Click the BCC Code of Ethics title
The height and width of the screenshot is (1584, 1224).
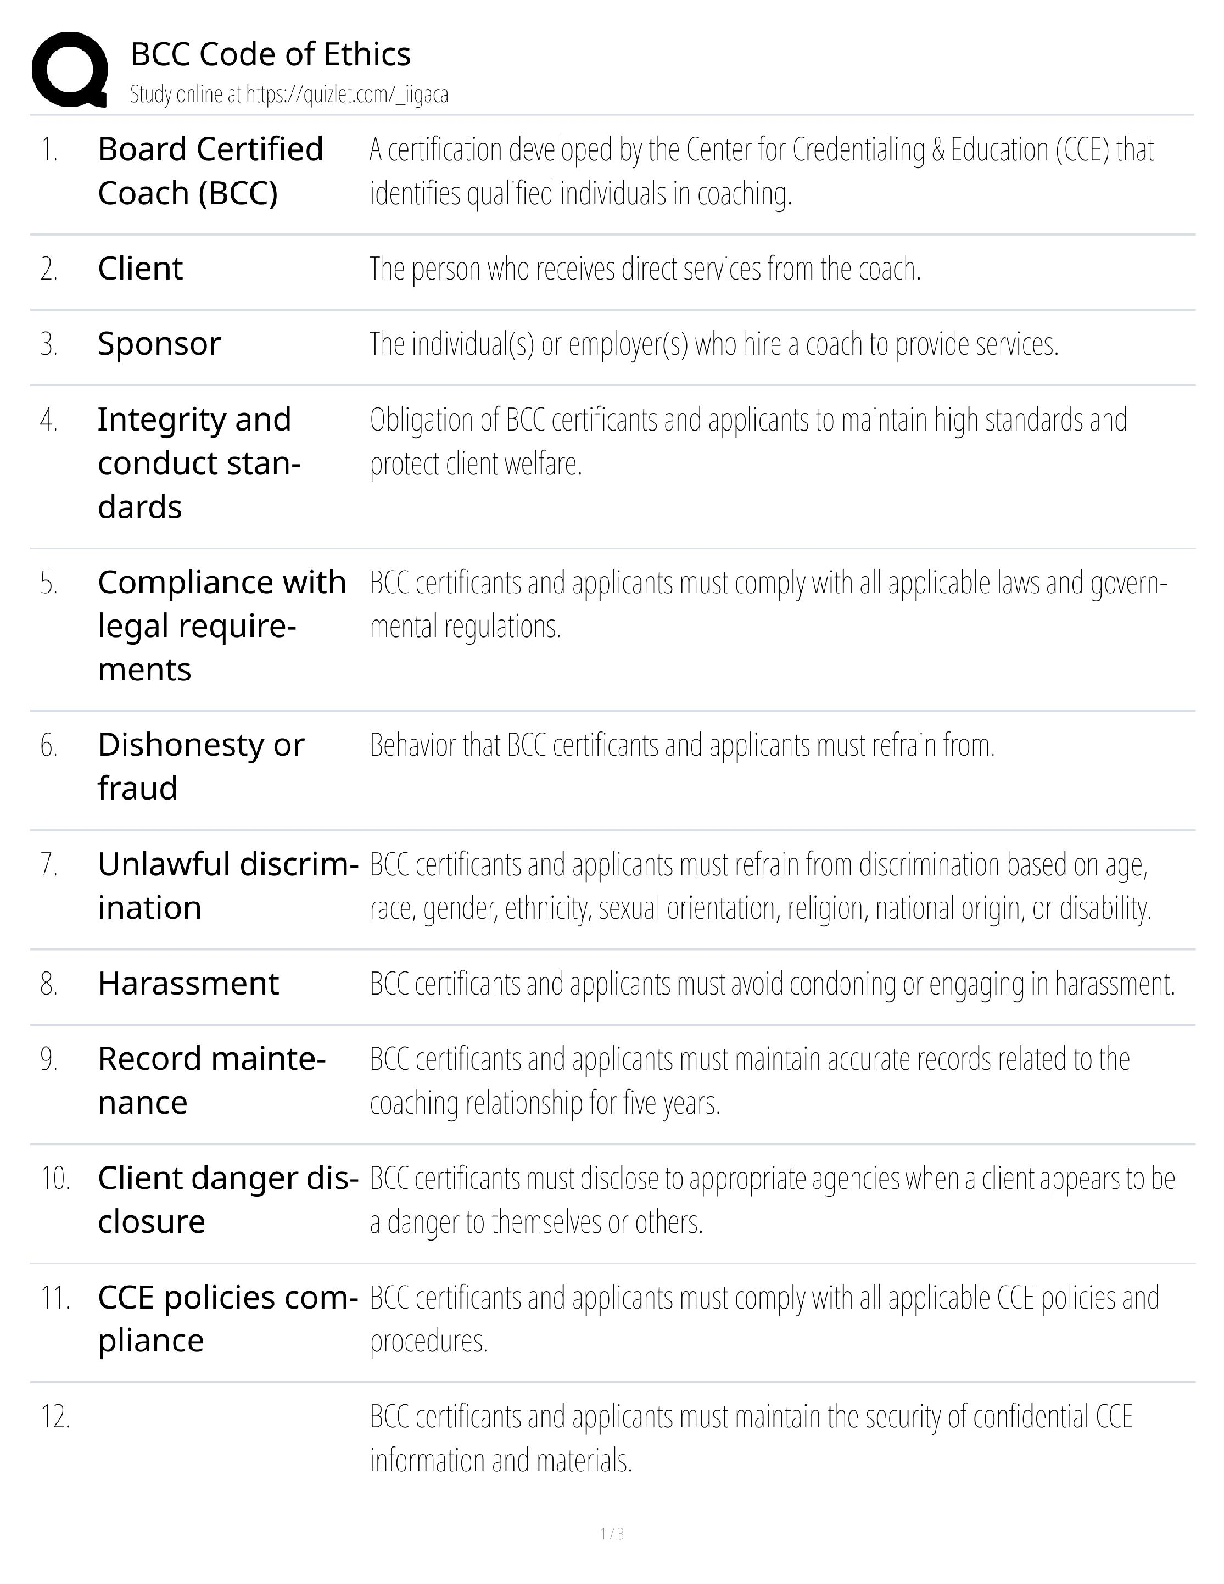[x=270, y=54]
